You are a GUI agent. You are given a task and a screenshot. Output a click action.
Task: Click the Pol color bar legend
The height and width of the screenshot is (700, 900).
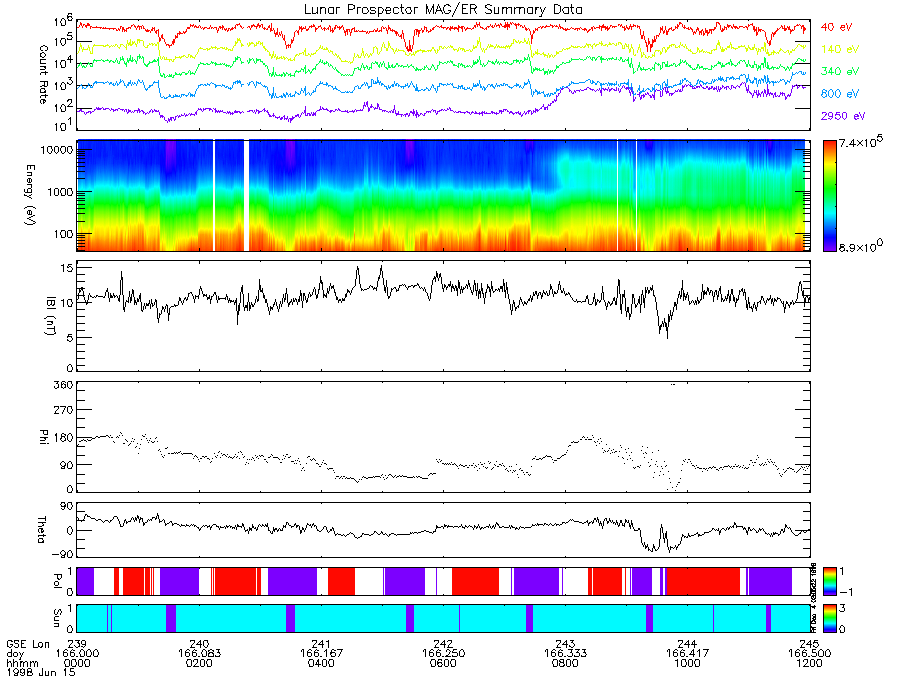(x=829, y=581)
